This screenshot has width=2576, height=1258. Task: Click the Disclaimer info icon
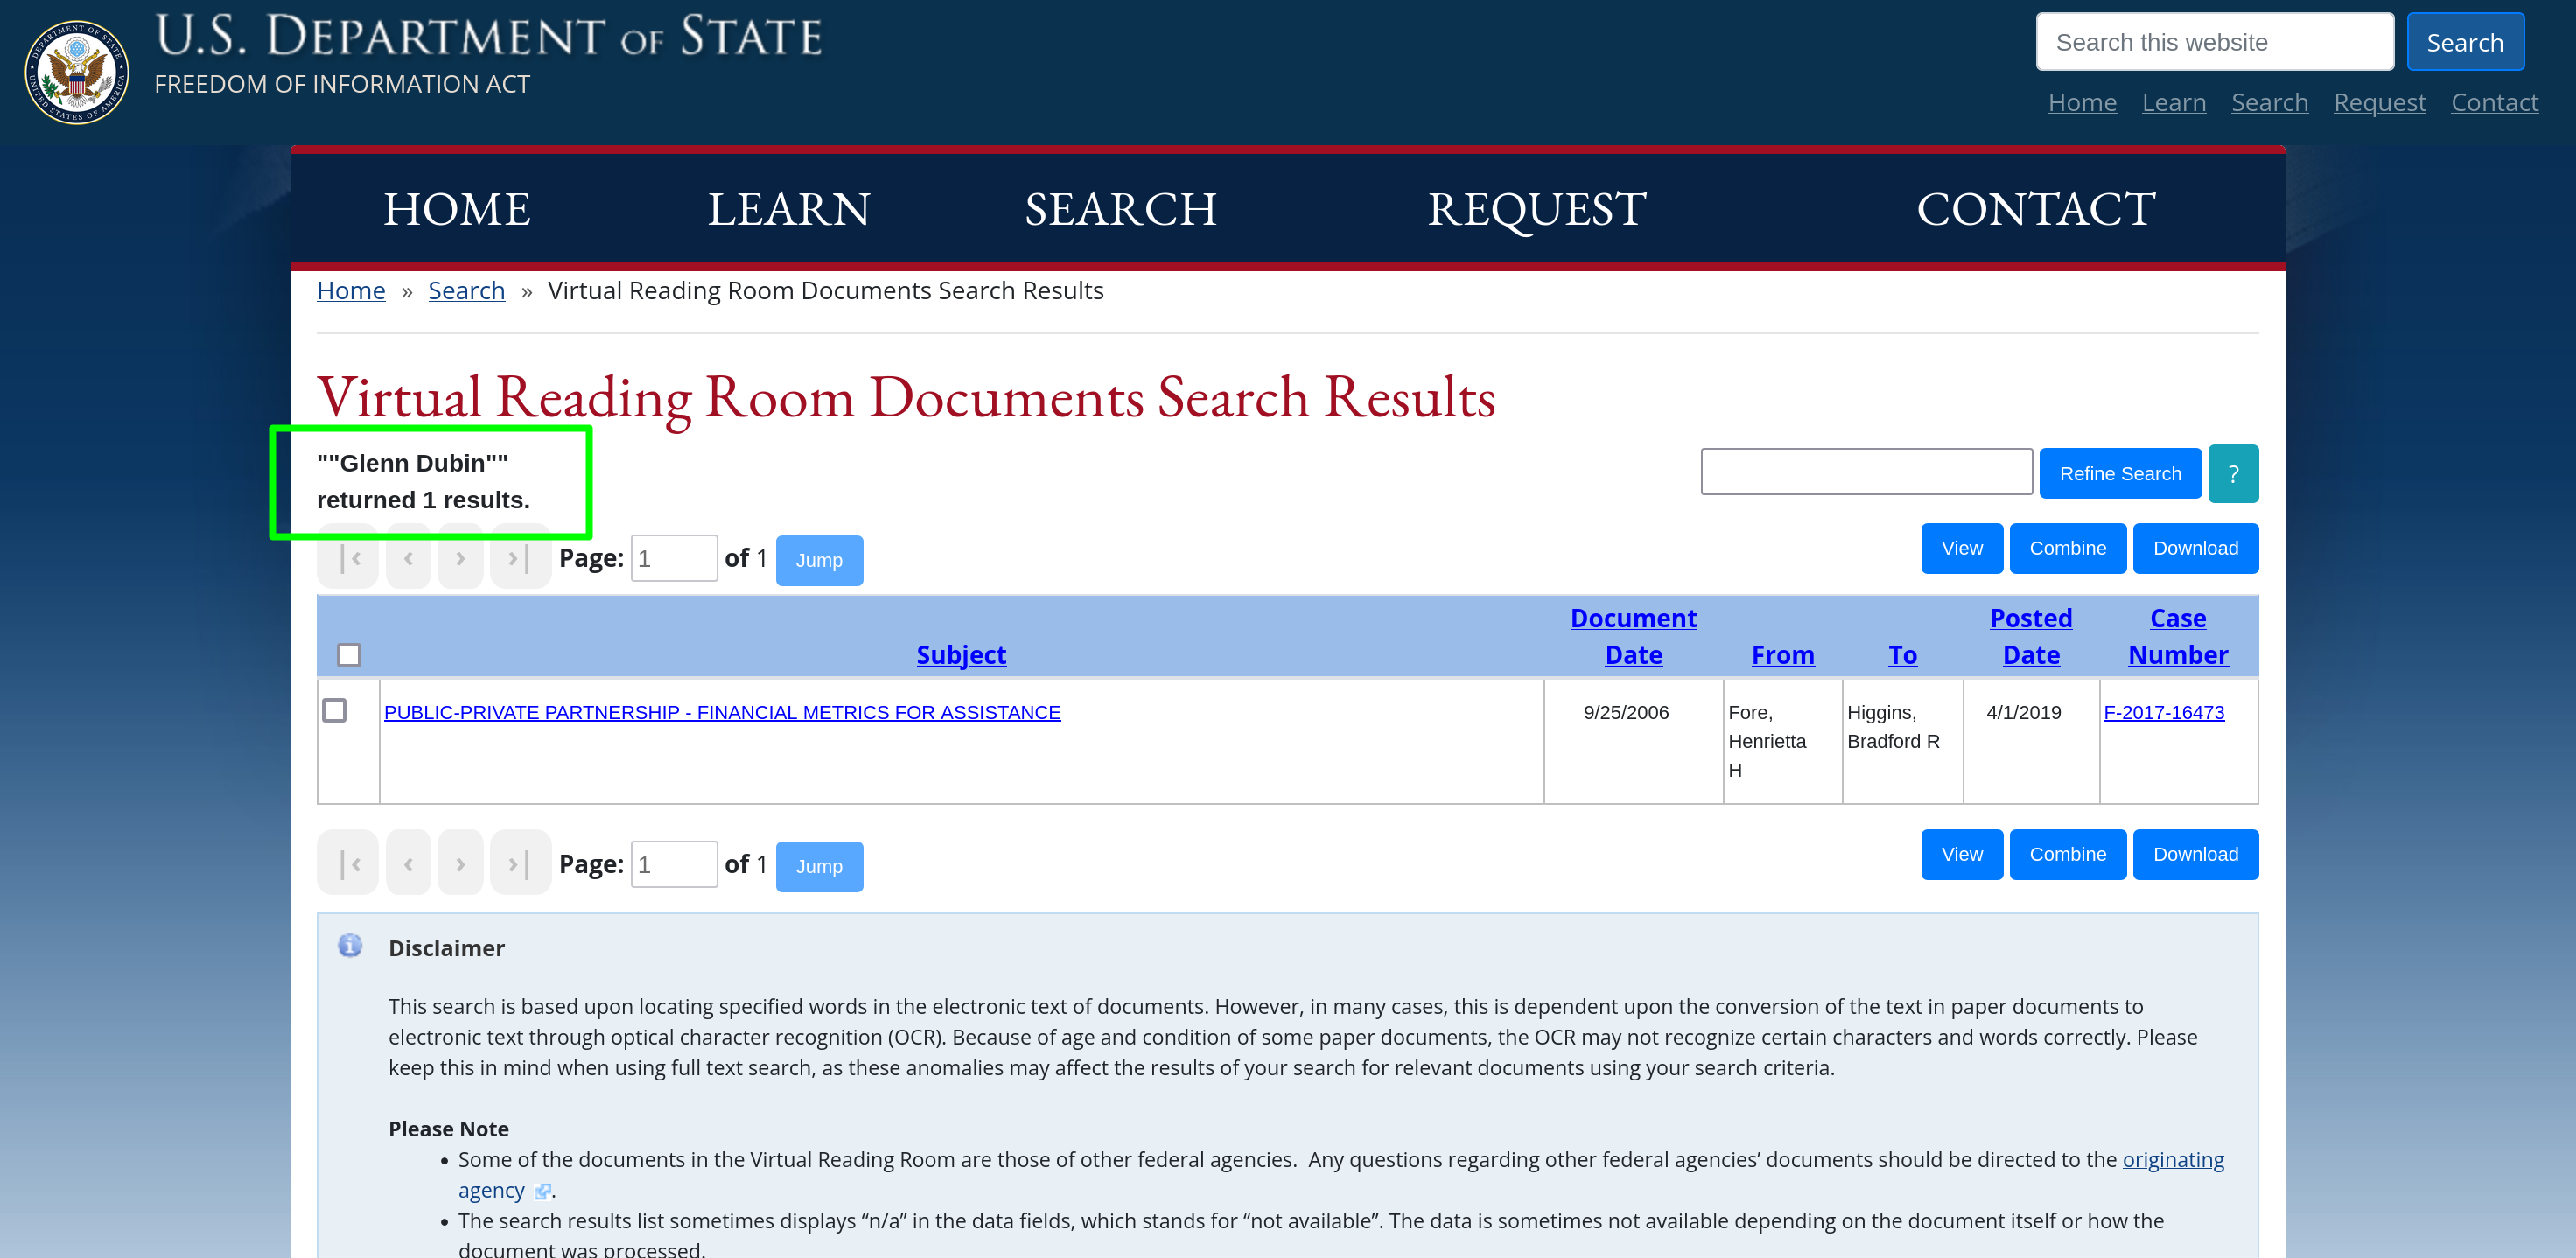(x=349, y=945)
